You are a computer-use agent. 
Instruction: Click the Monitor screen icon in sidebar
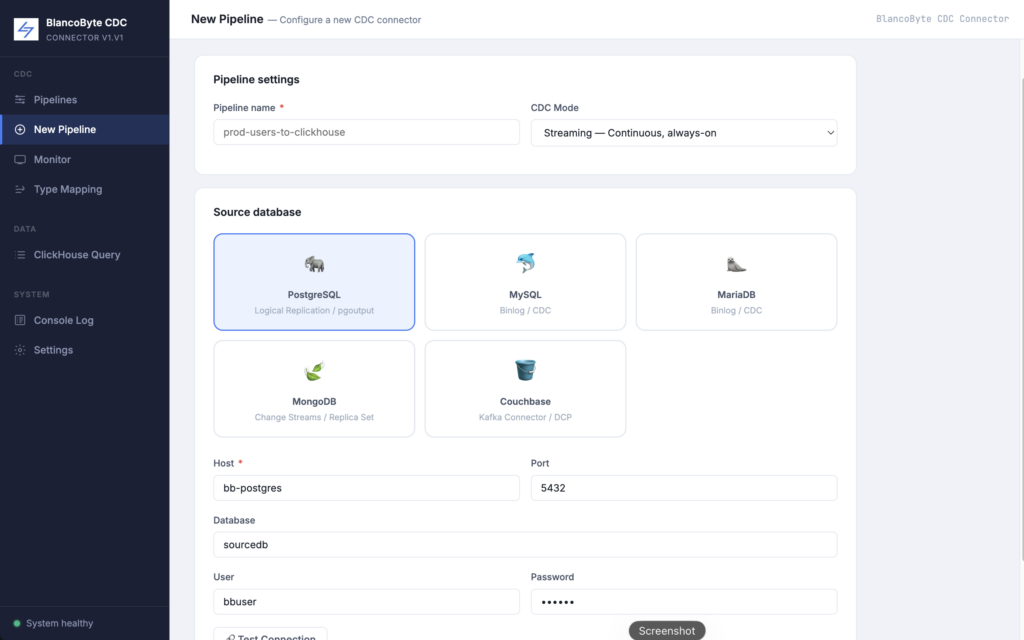(x=20, y=159)
